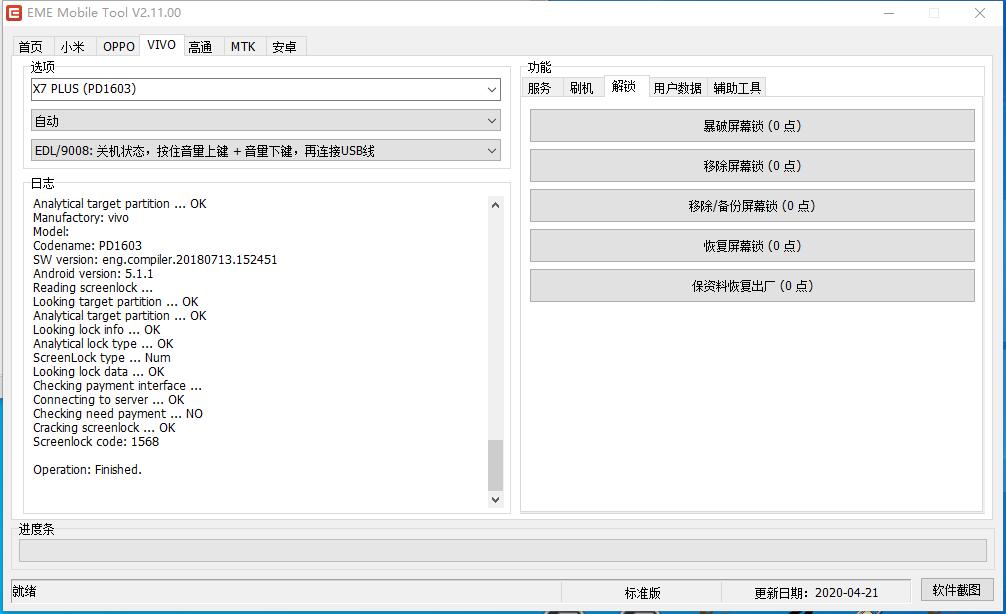Switch to the 安卓 tab
Image resolution: width=1006 pixels, height=614 pixels.
(x=284, y=47)
